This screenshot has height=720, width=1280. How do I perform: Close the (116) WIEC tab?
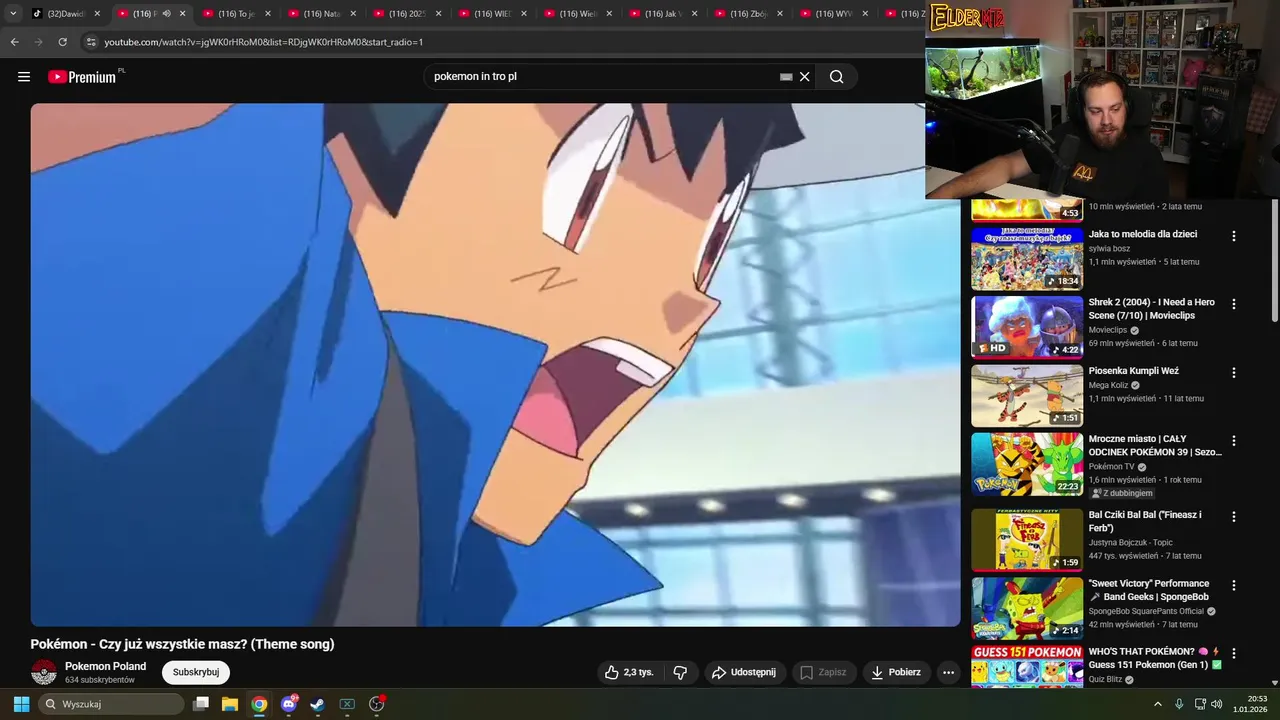[x=524, y=14]
